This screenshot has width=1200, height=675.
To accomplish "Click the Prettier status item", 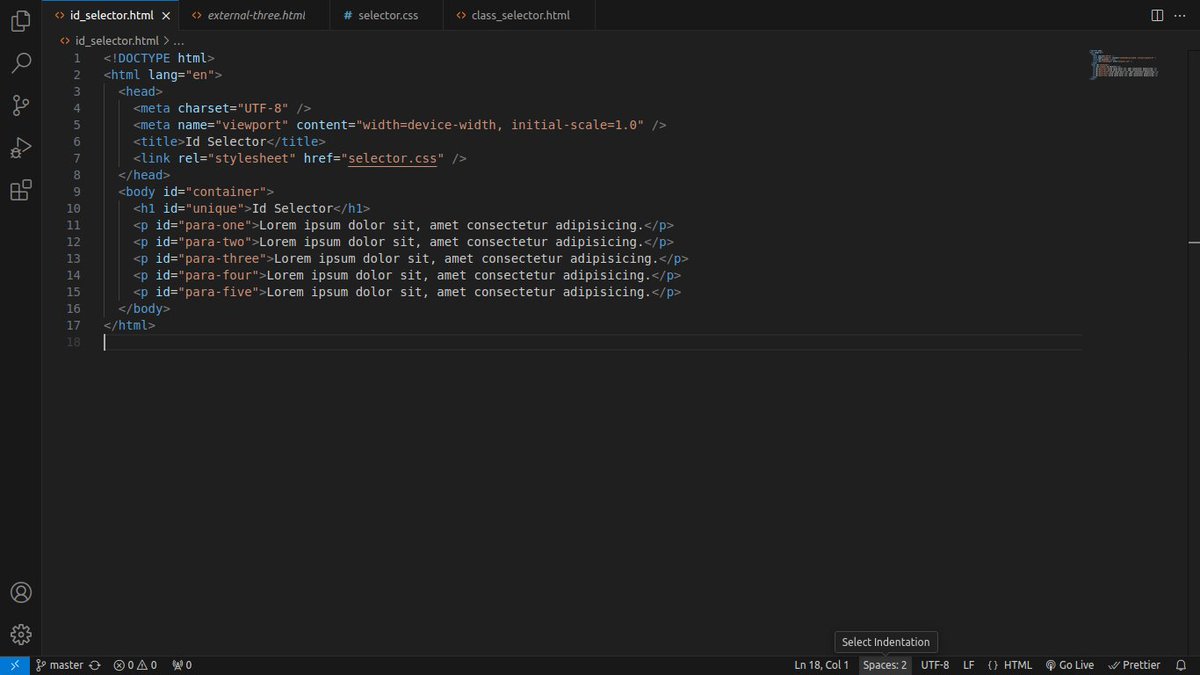I will pos(1134,665).
